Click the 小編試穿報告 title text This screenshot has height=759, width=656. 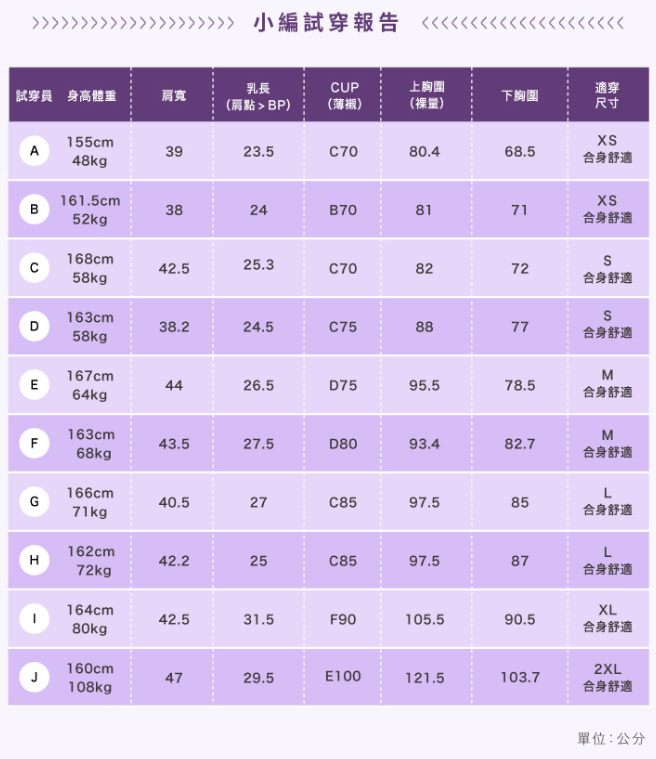pos(327,23)
